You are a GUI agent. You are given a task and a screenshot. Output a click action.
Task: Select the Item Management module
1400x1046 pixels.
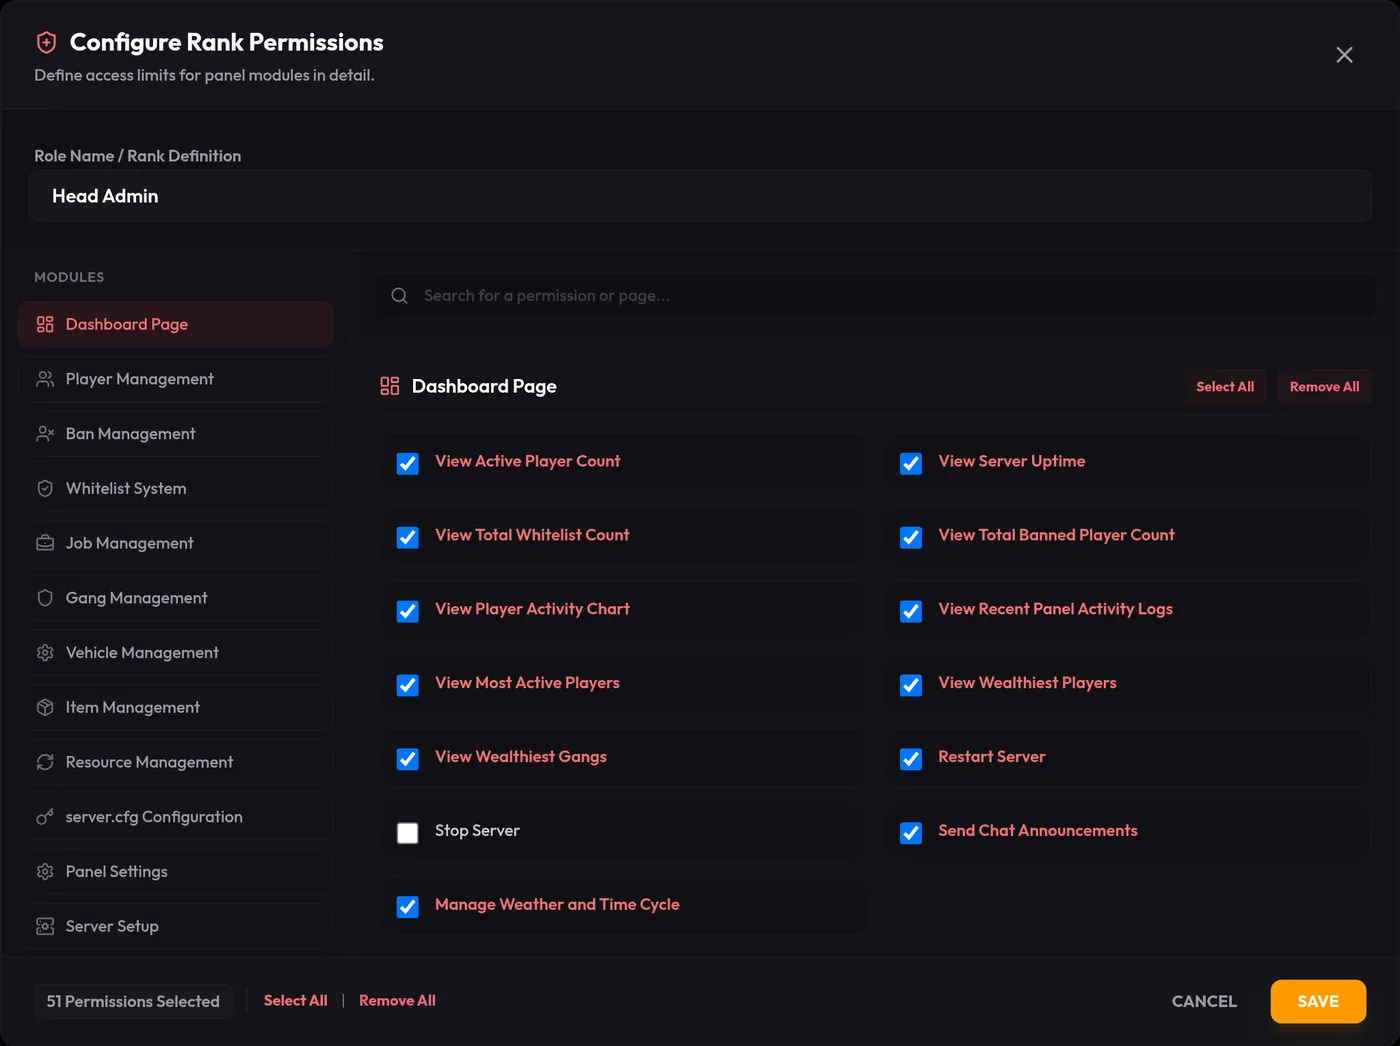[176, 707]
